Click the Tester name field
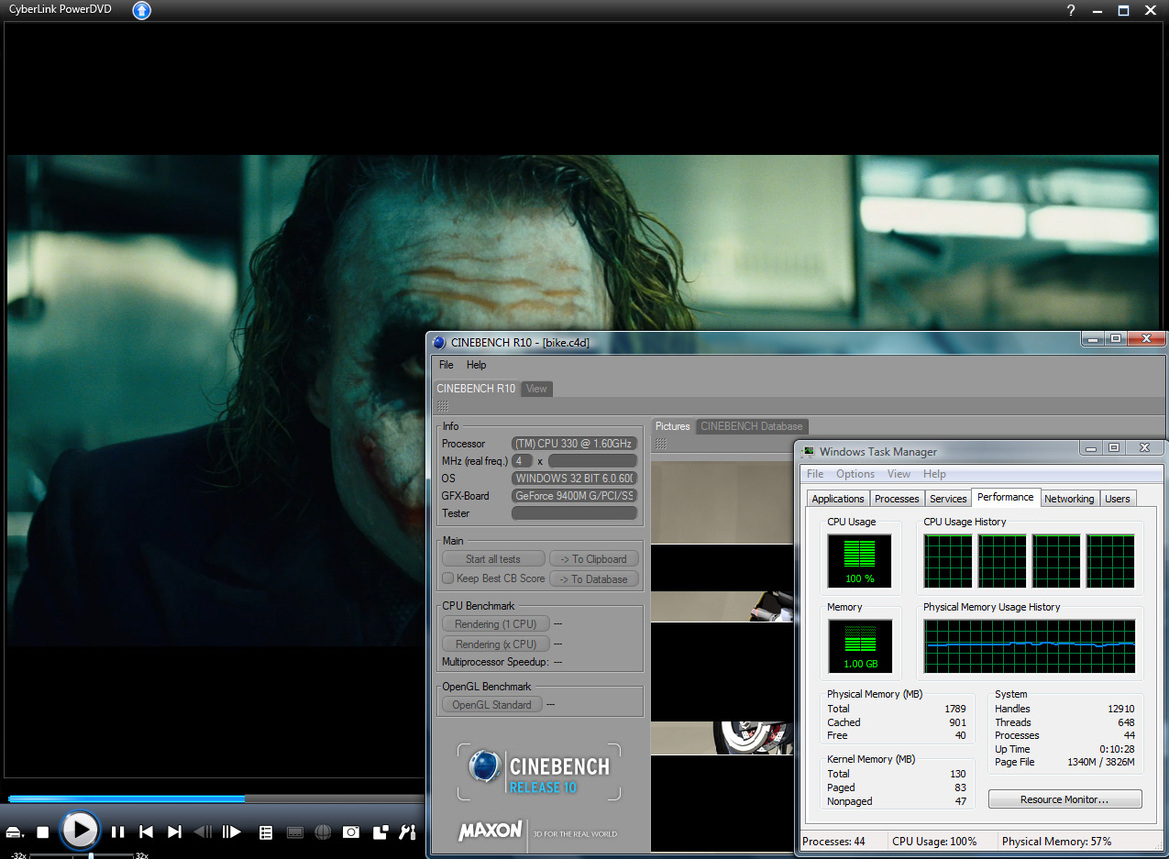The height and width of the screenshot is (859, 1169). click(574, 513)
